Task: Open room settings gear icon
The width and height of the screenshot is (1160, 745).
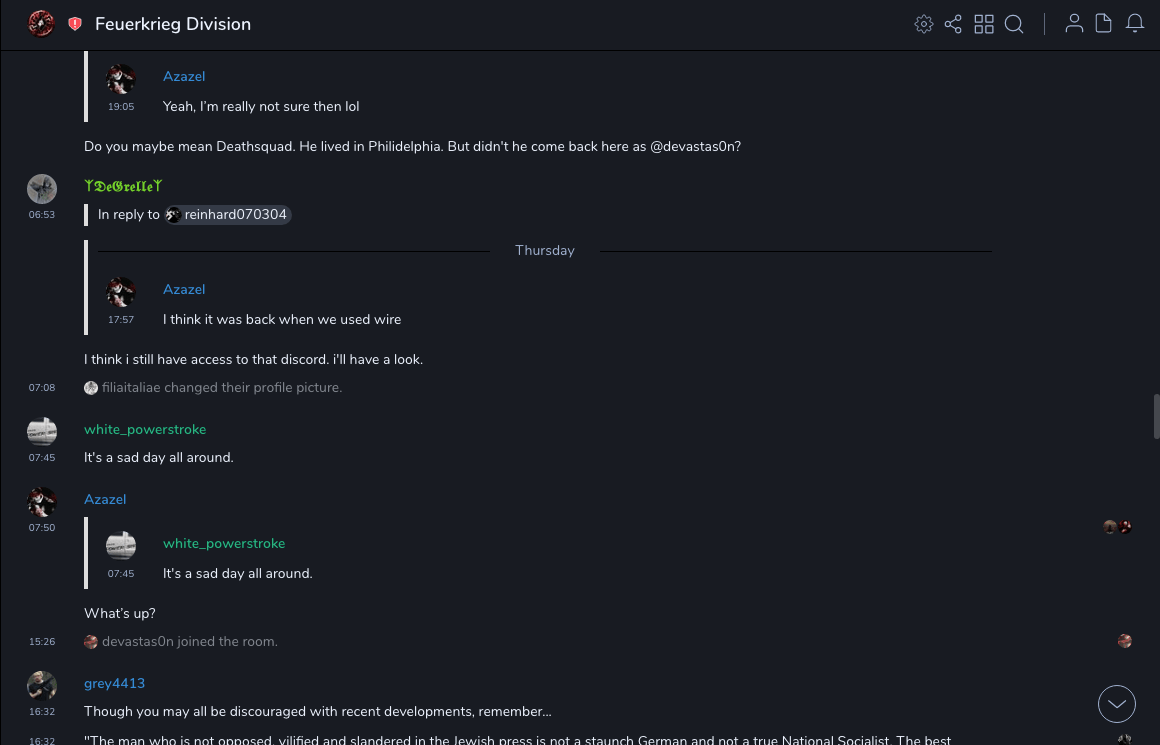Action: pos(923,24)
